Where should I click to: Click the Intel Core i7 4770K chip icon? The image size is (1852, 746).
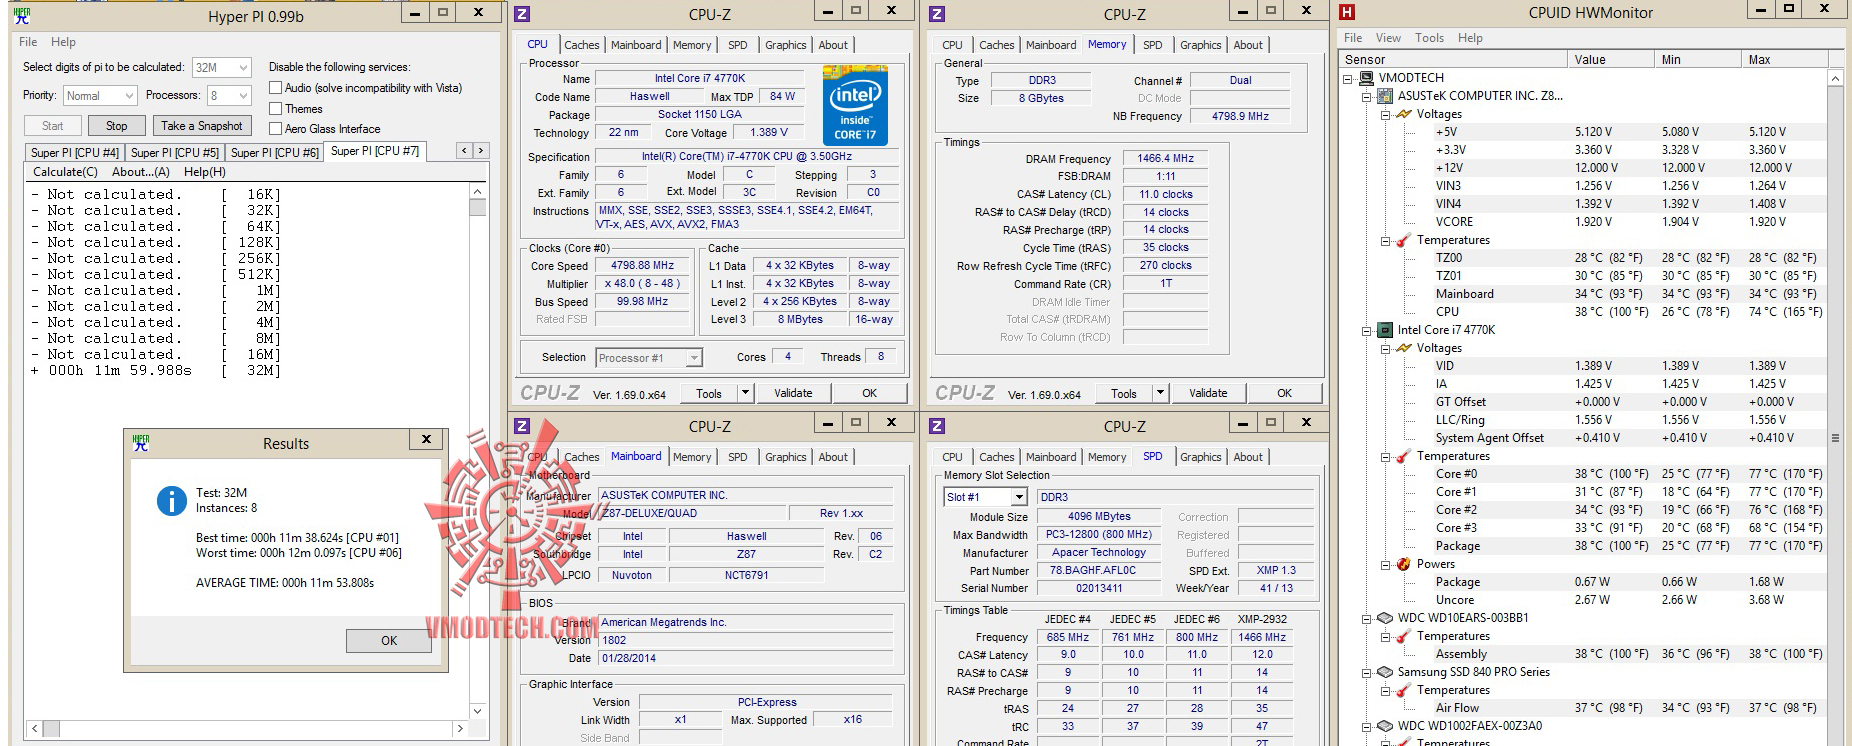pos(1385,330)
